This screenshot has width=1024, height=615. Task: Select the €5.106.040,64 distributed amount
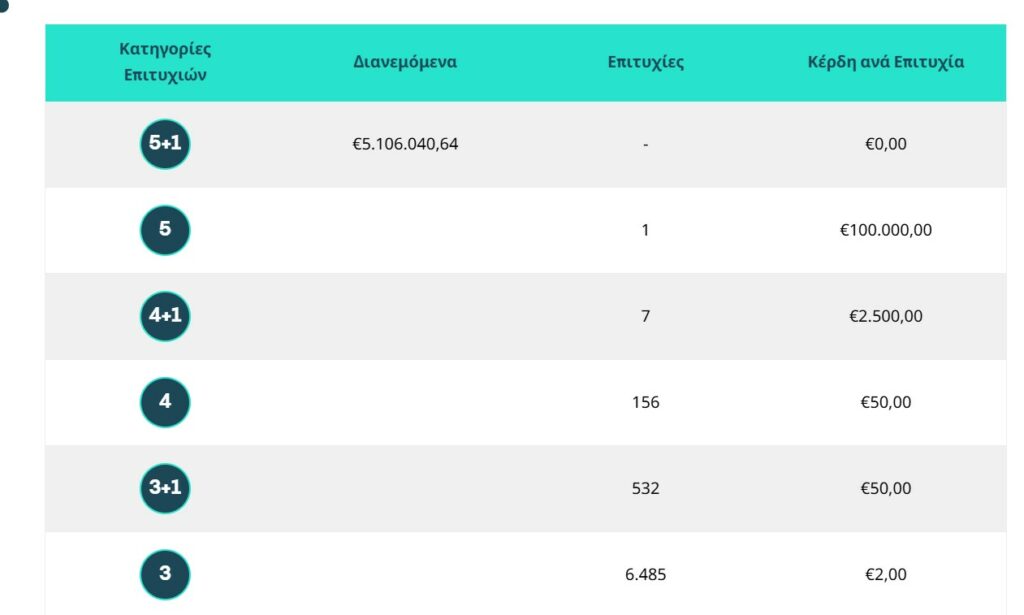(x=405, y=144)
